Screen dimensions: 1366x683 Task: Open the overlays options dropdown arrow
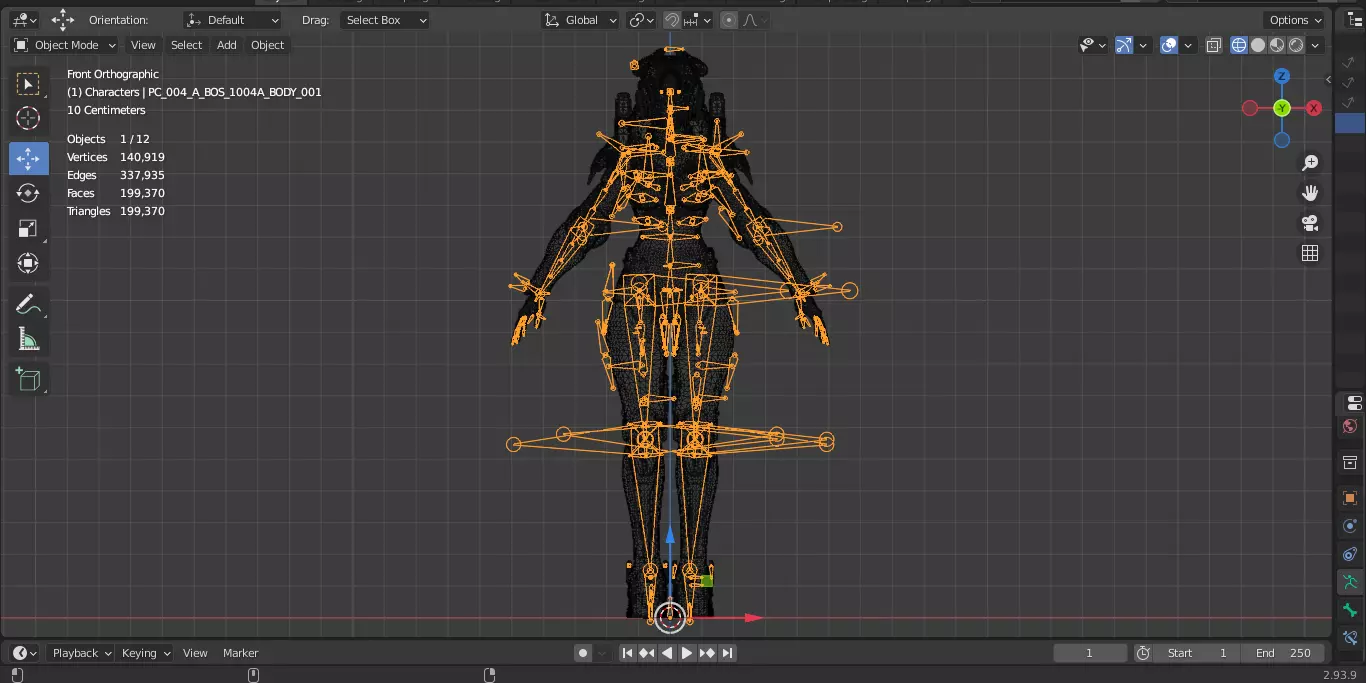point(1188,45)
